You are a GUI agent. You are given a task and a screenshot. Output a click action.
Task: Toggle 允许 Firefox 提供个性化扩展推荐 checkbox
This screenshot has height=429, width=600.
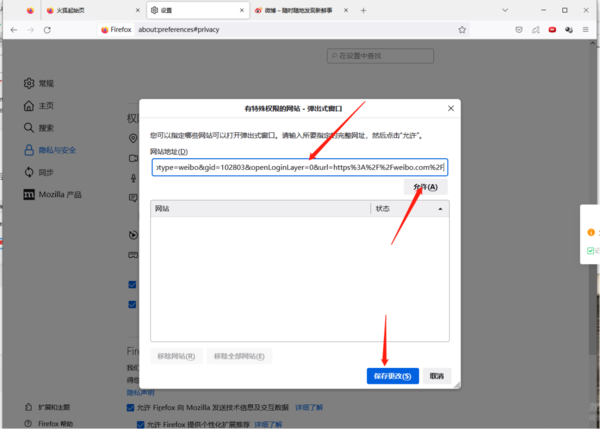(x=140, y=424)
